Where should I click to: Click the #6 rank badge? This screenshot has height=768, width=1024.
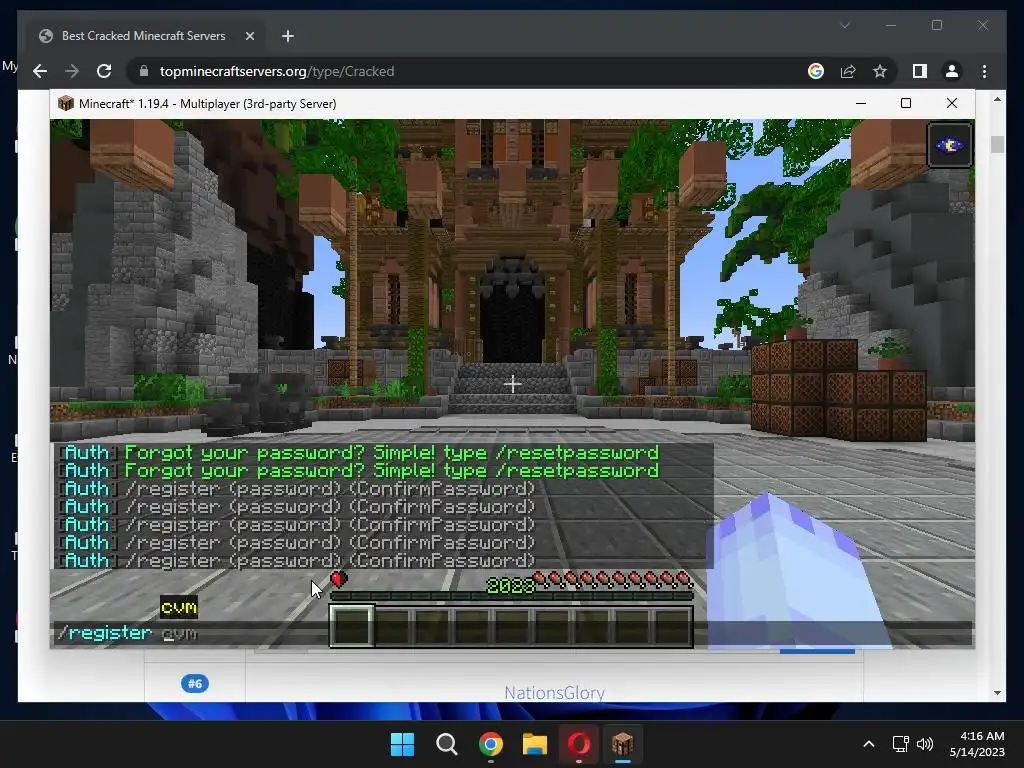(195, 684)
